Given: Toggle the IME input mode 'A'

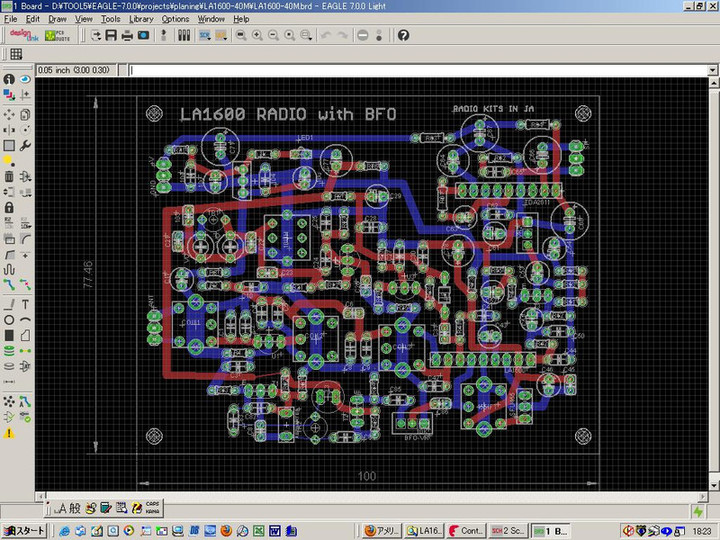Looking at the screenshot, I should 62,507.
